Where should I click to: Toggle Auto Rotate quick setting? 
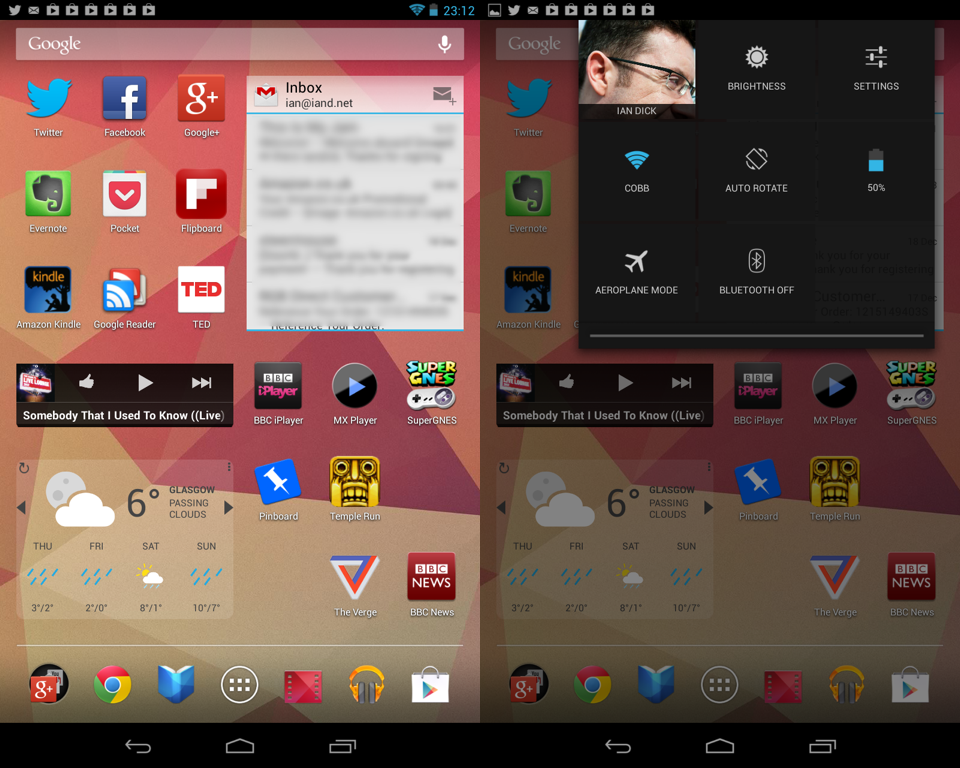[x=756, y=172]
